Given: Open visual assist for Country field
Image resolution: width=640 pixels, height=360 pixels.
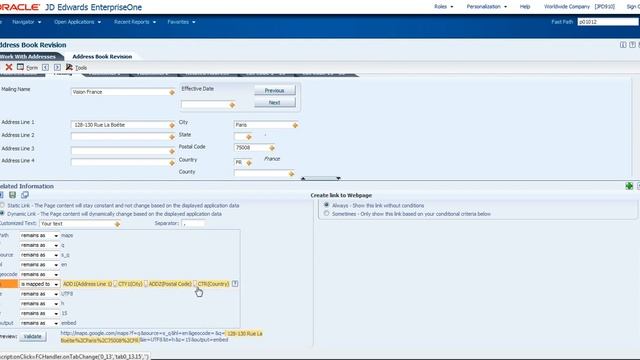Looking at the screenshot, I should click(x=249, y=163).
